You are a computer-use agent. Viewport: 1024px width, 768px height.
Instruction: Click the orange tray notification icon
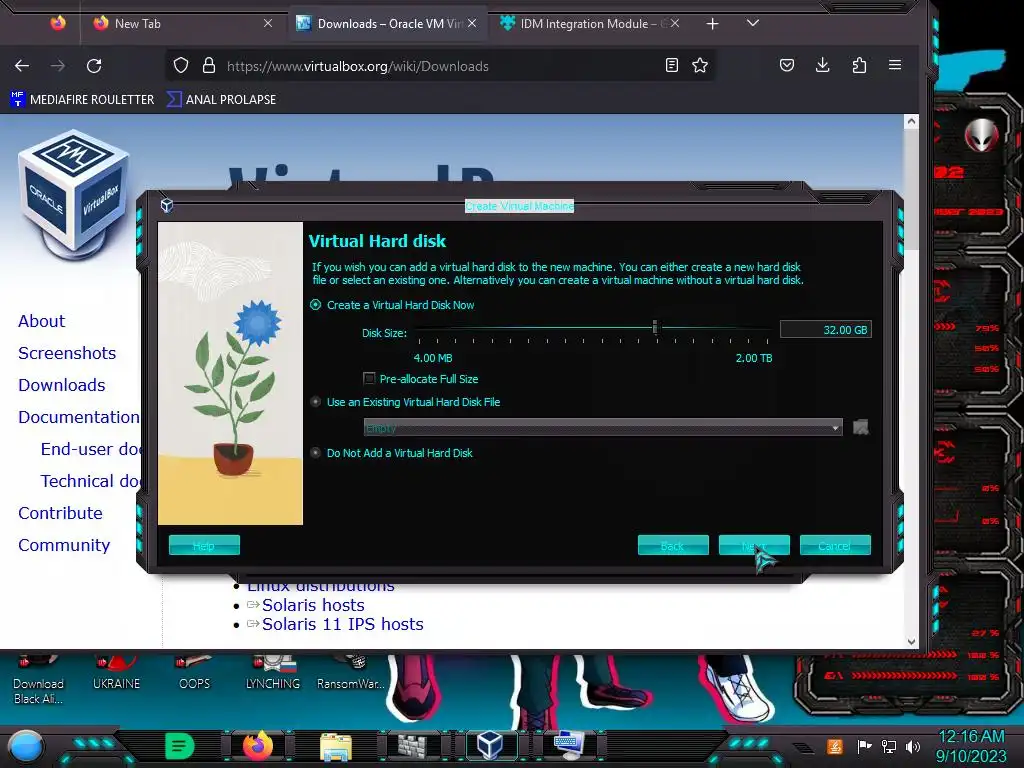point(835,746)
